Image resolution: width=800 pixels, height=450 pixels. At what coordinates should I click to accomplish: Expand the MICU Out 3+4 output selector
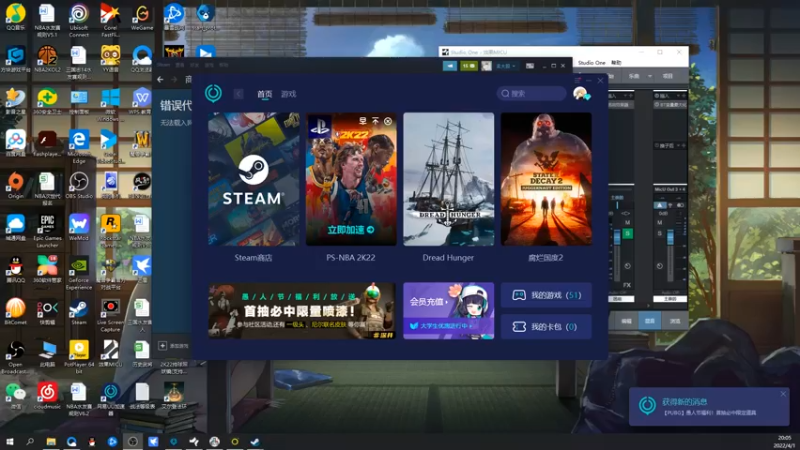[670, 189]
